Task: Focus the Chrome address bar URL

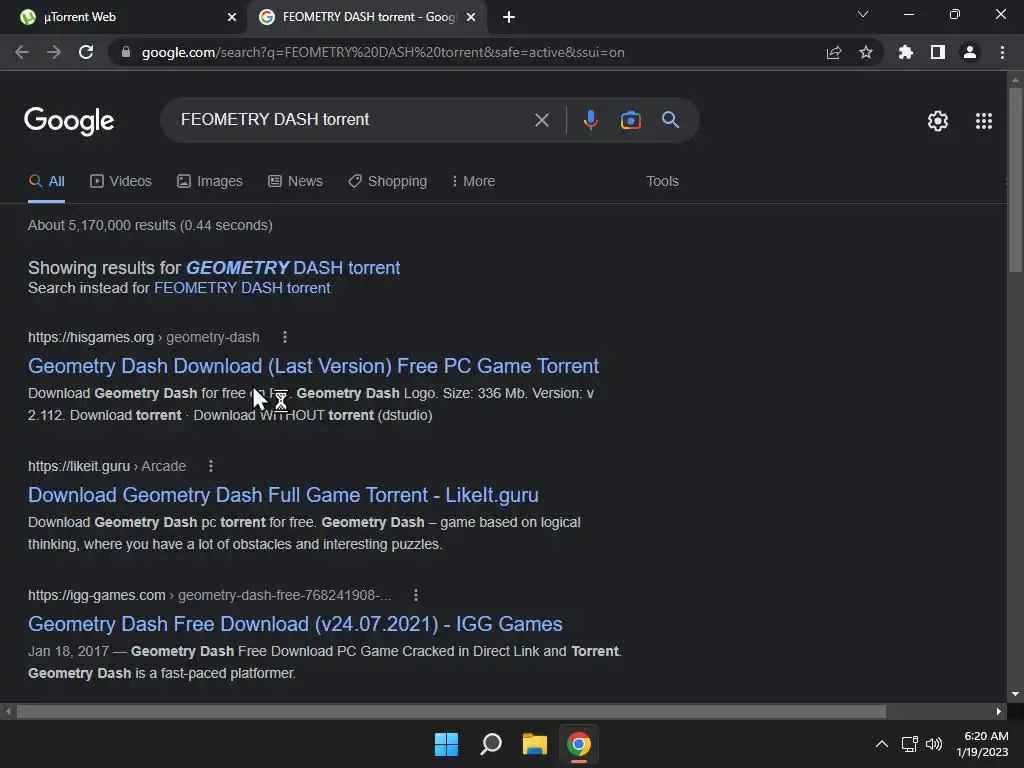Action: click(x=383, y=52)
